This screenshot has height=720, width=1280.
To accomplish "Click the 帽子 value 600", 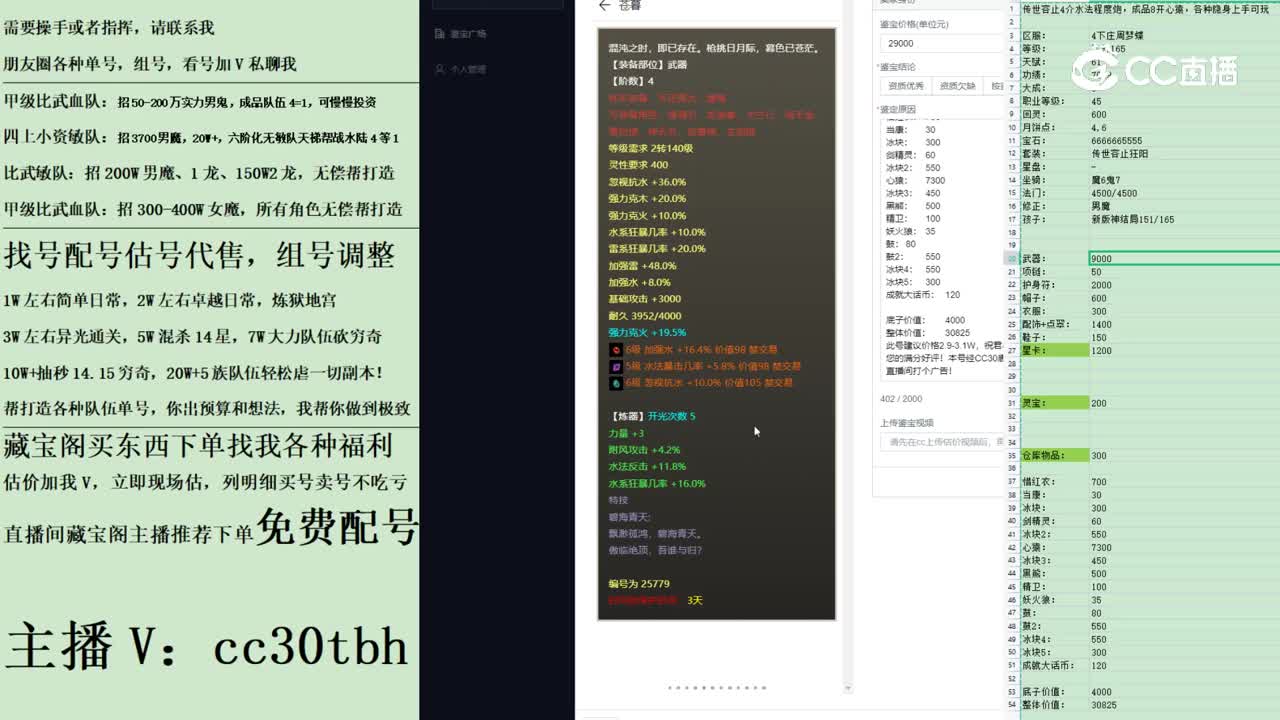I will point(1099,298).
